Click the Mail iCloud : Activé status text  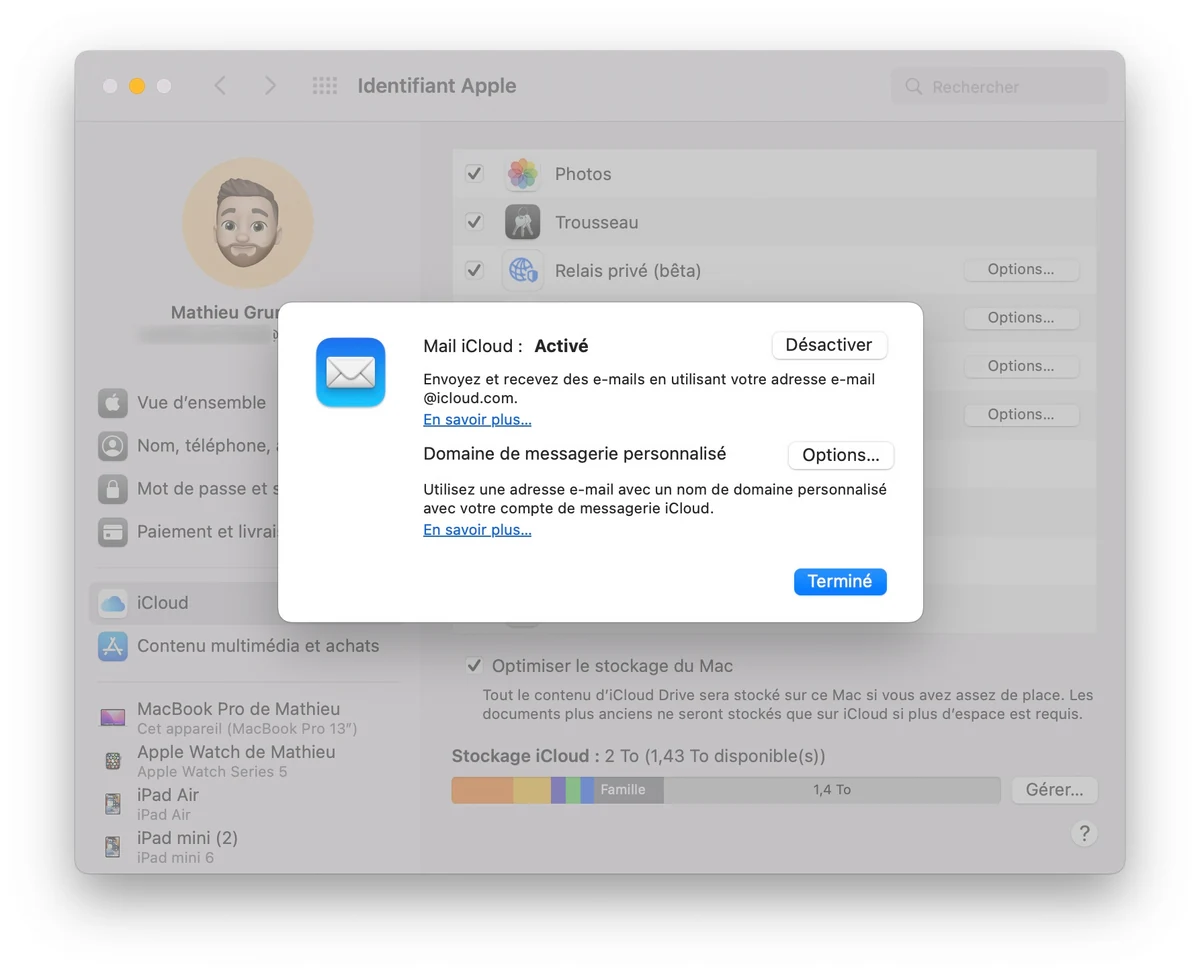click(506, 346)
